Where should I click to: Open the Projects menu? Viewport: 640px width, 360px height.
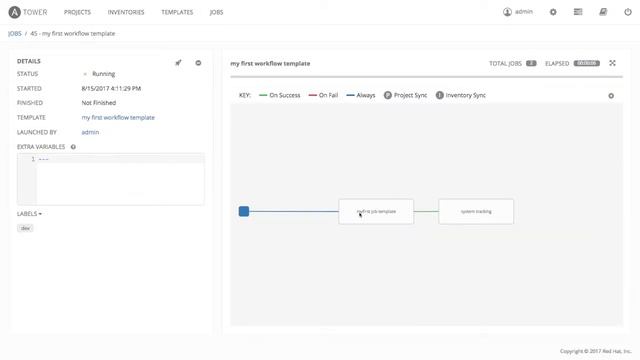point(77,12)
